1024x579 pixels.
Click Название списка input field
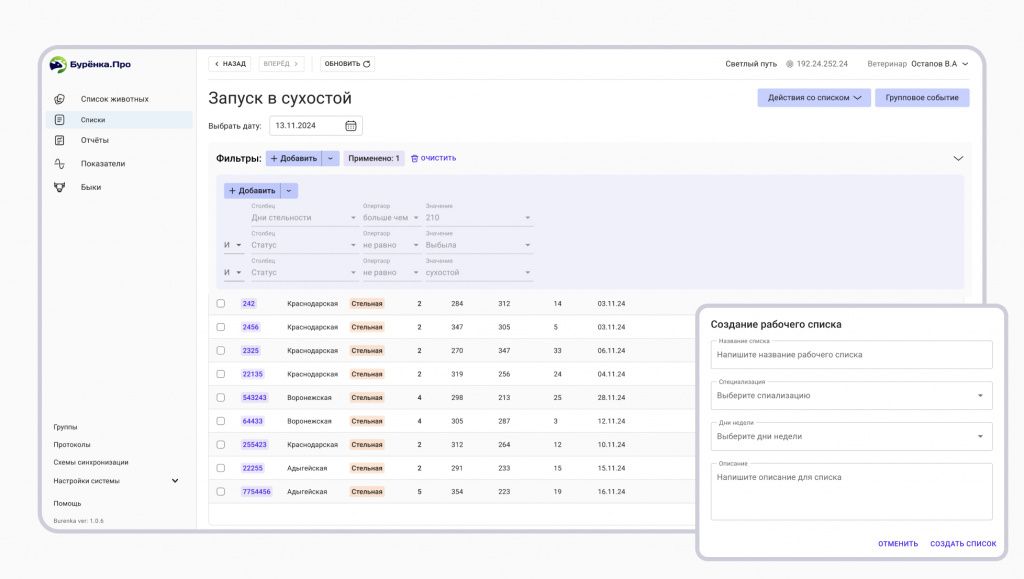point(852,355)
